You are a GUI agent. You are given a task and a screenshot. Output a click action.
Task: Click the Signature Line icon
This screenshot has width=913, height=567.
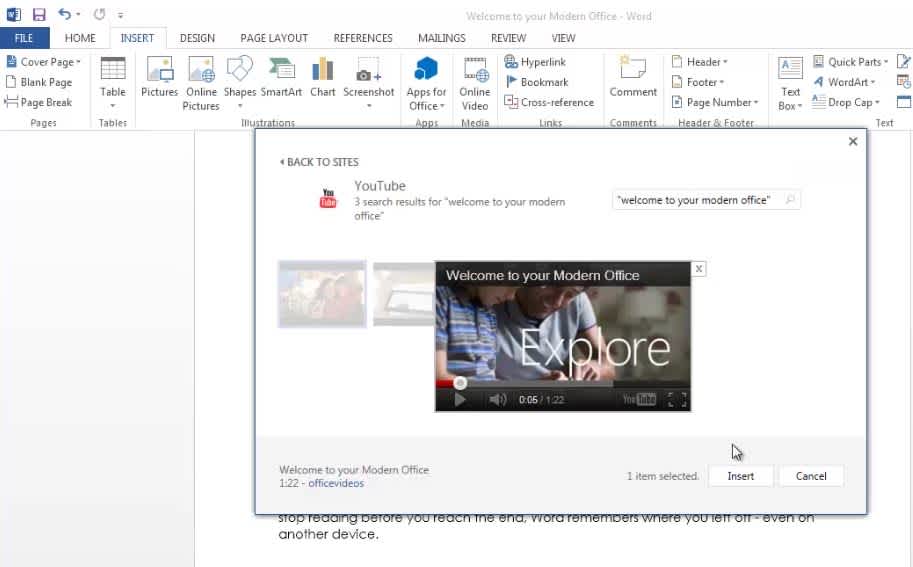click(904, 62)
